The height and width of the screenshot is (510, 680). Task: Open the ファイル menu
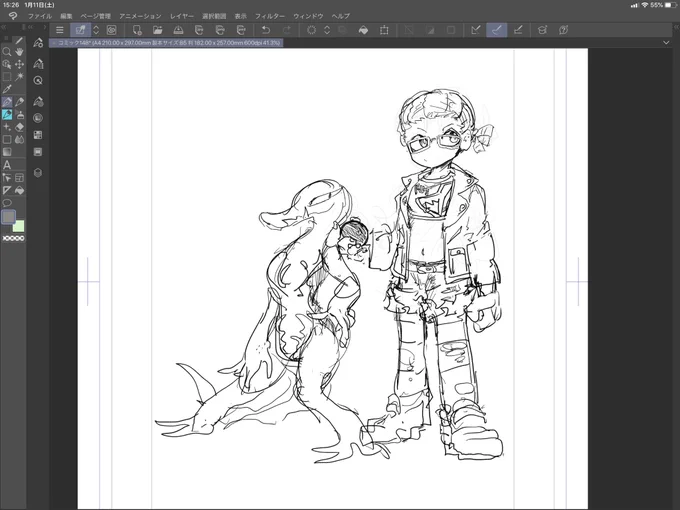click(x=40, y=16)
